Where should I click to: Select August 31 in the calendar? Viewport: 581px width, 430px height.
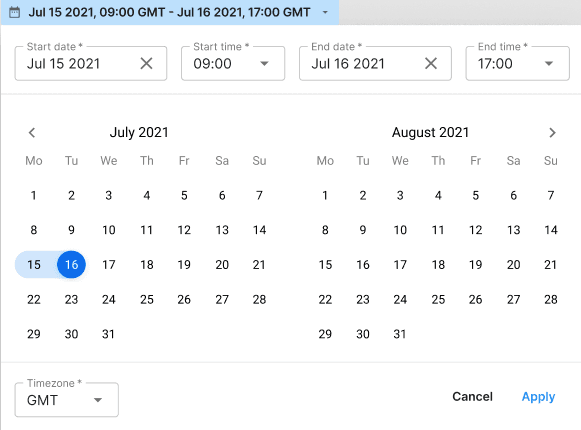point(400,334)
